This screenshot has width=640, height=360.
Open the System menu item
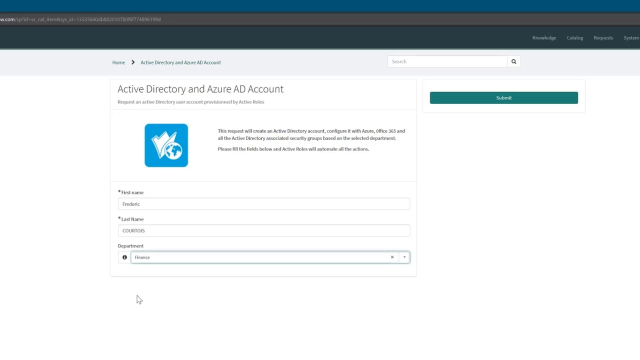click(631, 38)
